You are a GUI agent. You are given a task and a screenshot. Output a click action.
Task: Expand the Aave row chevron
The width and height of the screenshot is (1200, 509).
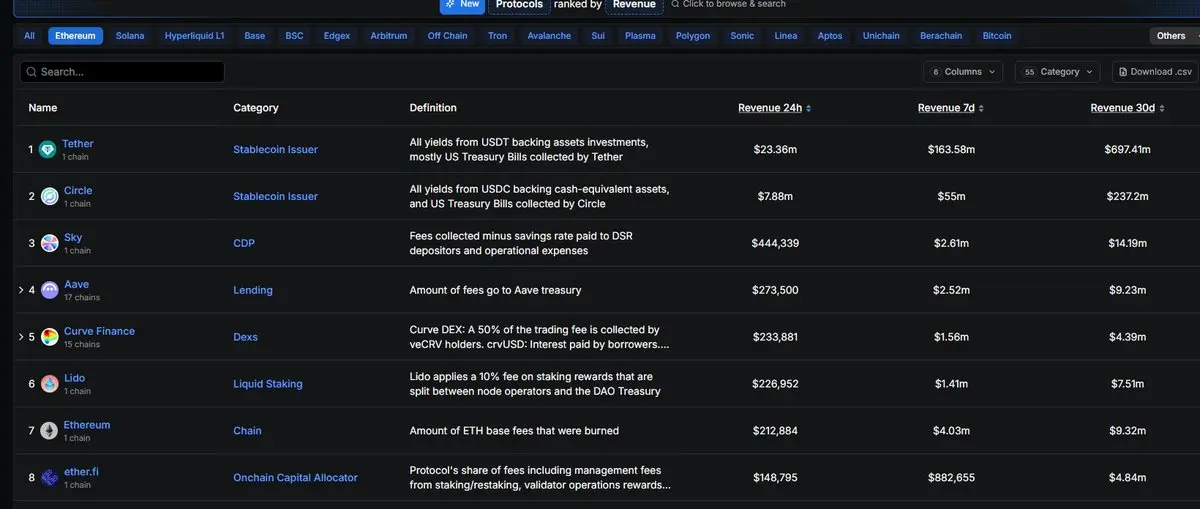tap(21, 291)
